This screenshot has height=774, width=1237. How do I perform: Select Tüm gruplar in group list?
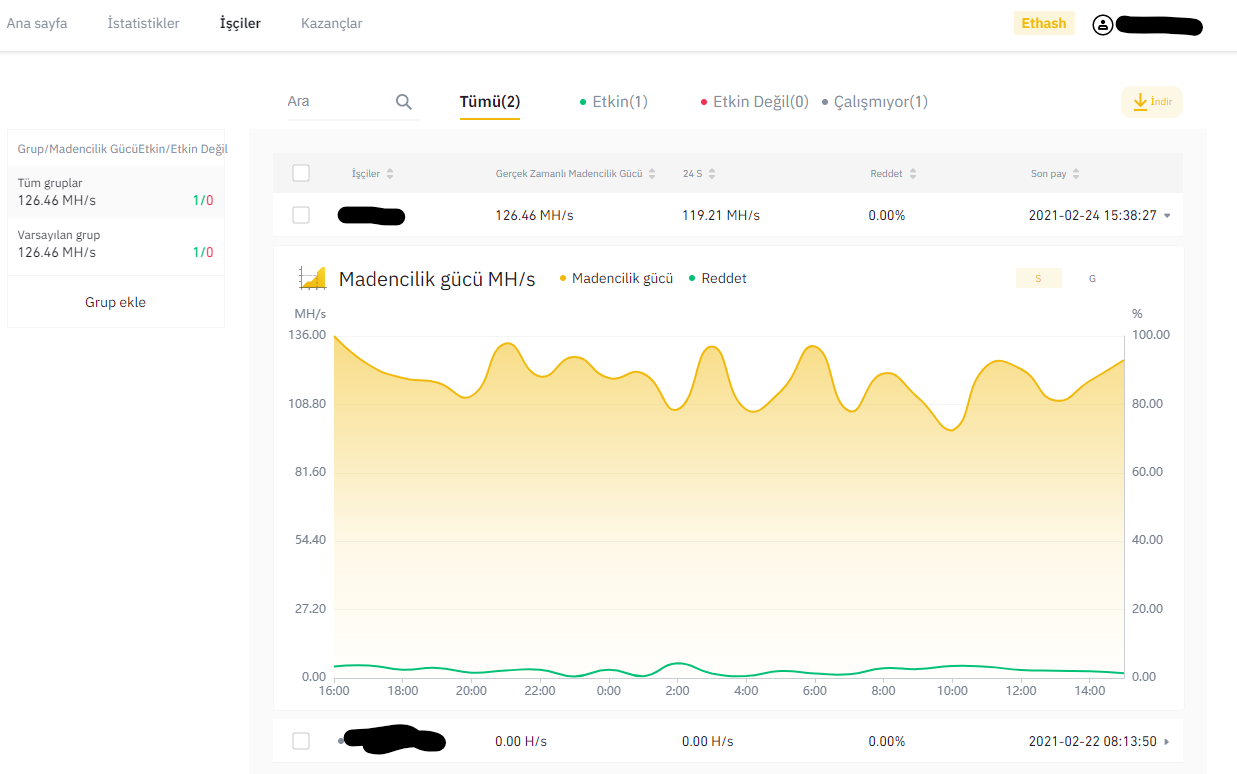coord(116,192)
